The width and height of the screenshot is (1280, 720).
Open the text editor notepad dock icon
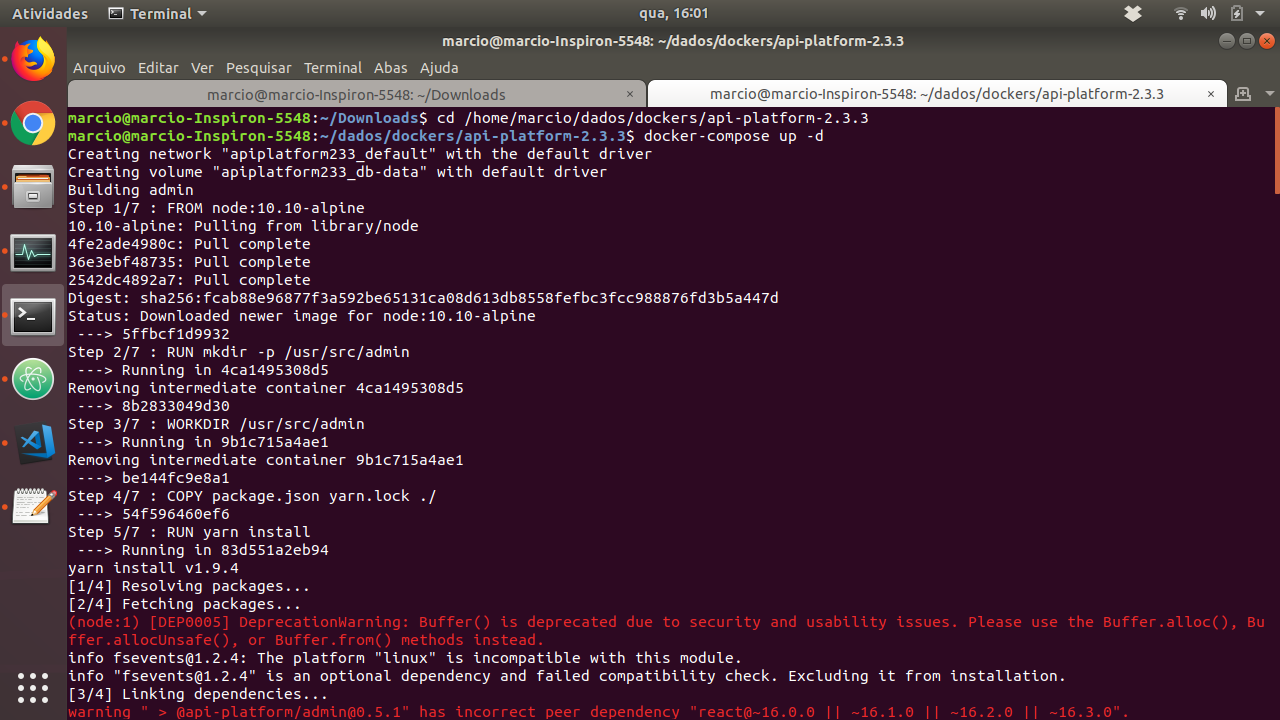pyautogui.click(x=33, y=507)
